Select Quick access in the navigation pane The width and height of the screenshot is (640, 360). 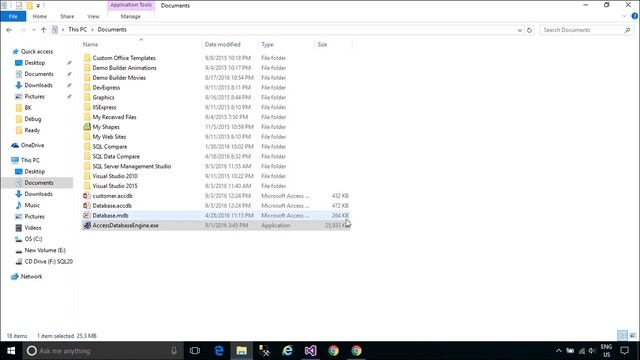click(x=37, y=51)
